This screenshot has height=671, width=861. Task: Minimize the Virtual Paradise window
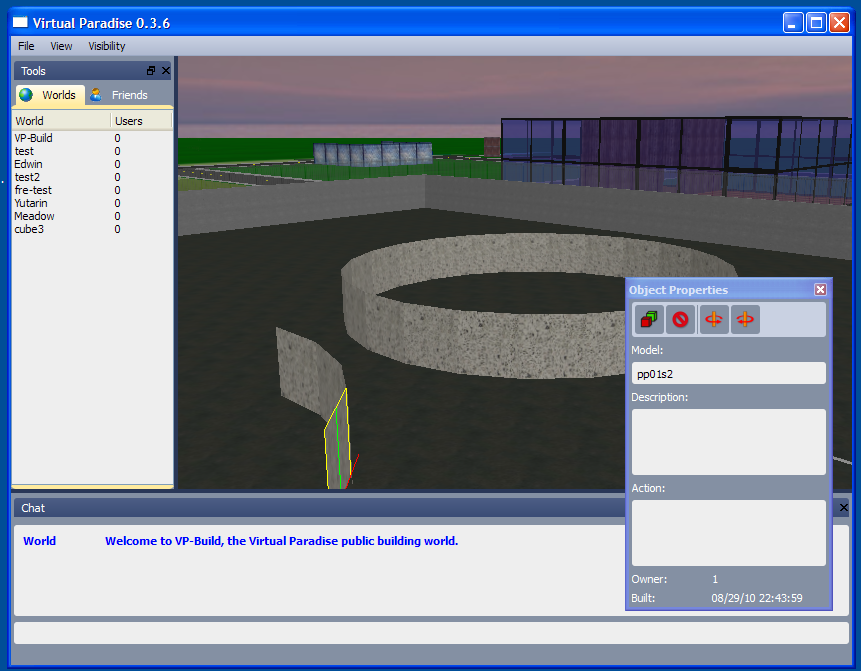coord(793,23)
